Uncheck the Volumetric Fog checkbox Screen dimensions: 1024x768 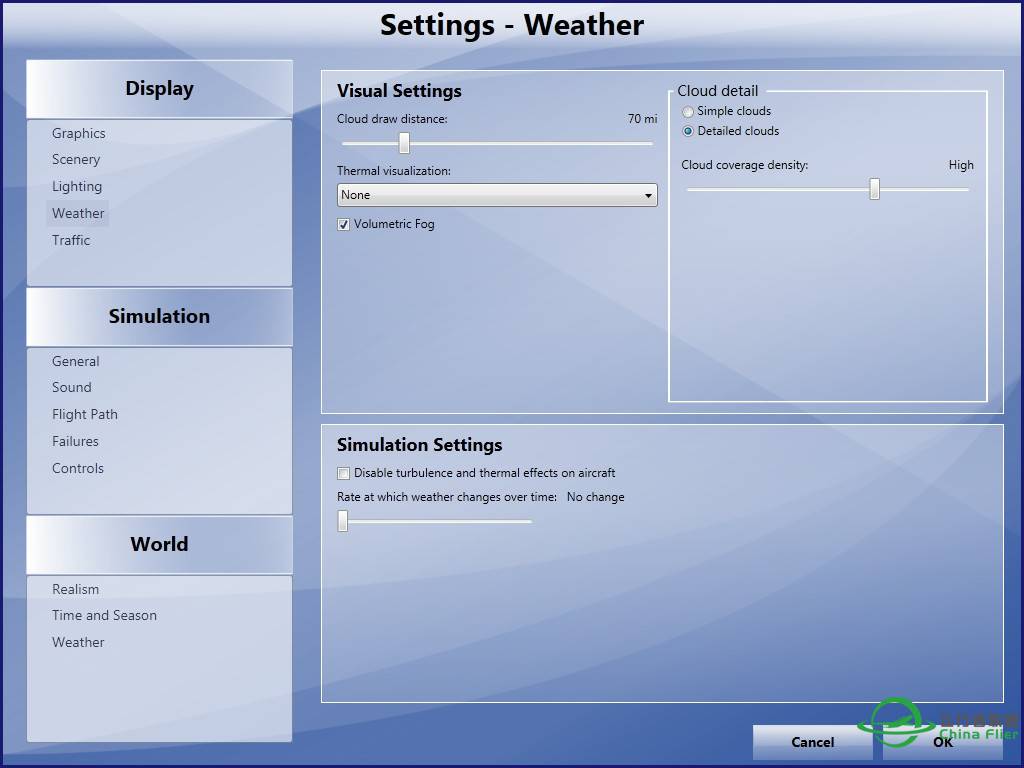344,225
